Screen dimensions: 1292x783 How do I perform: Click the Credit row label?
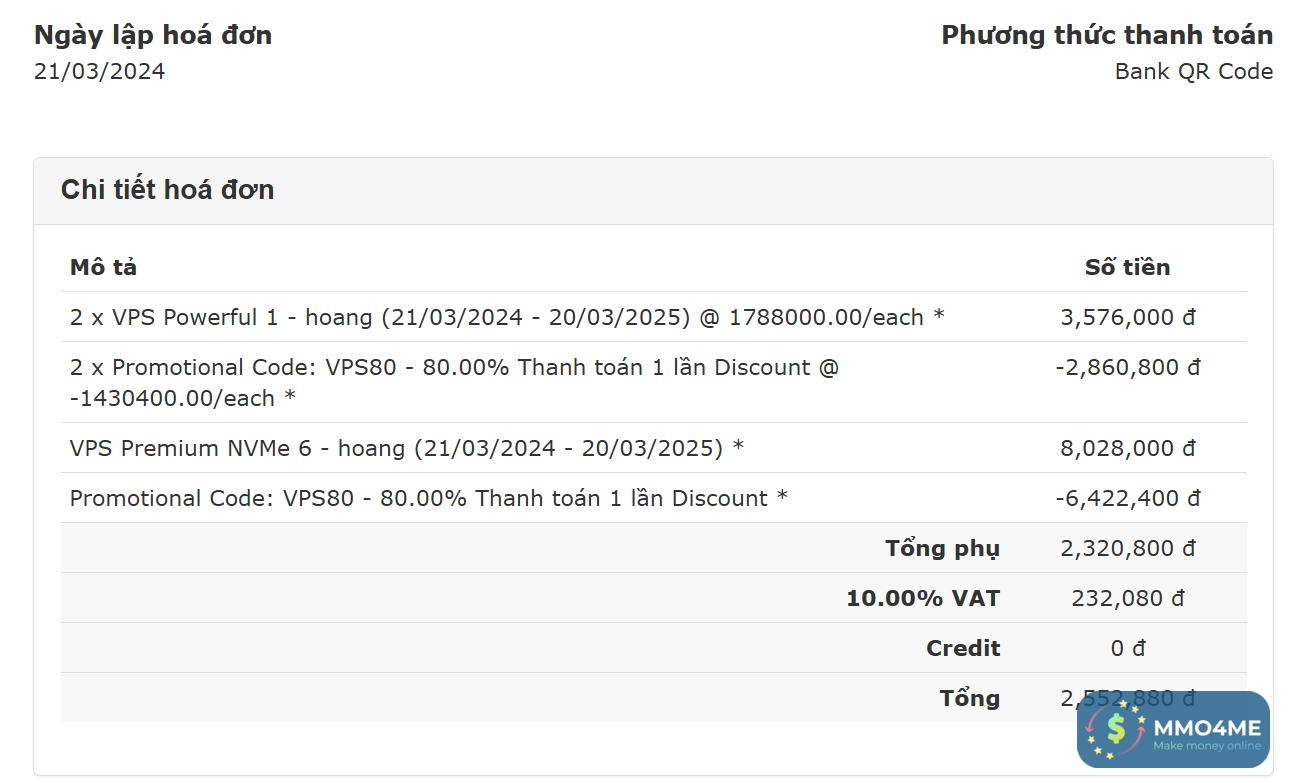click(x=962, y=648)
